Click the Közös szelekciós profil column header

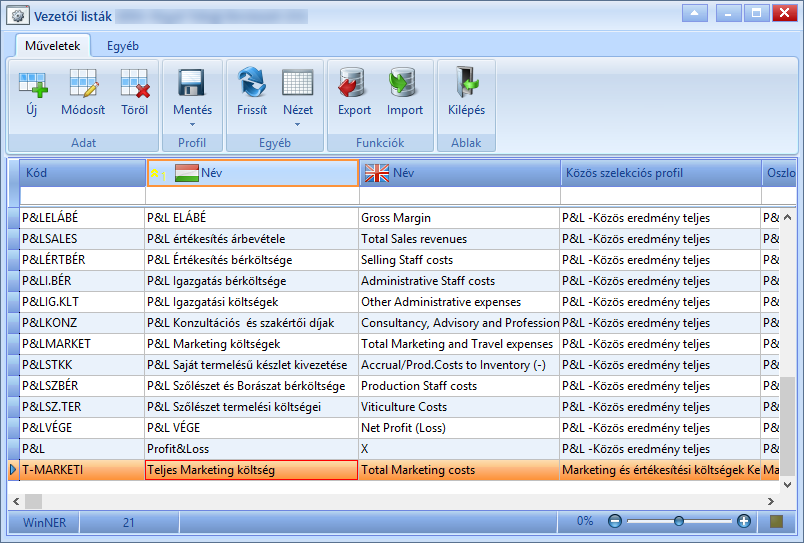tap(660, 173)
